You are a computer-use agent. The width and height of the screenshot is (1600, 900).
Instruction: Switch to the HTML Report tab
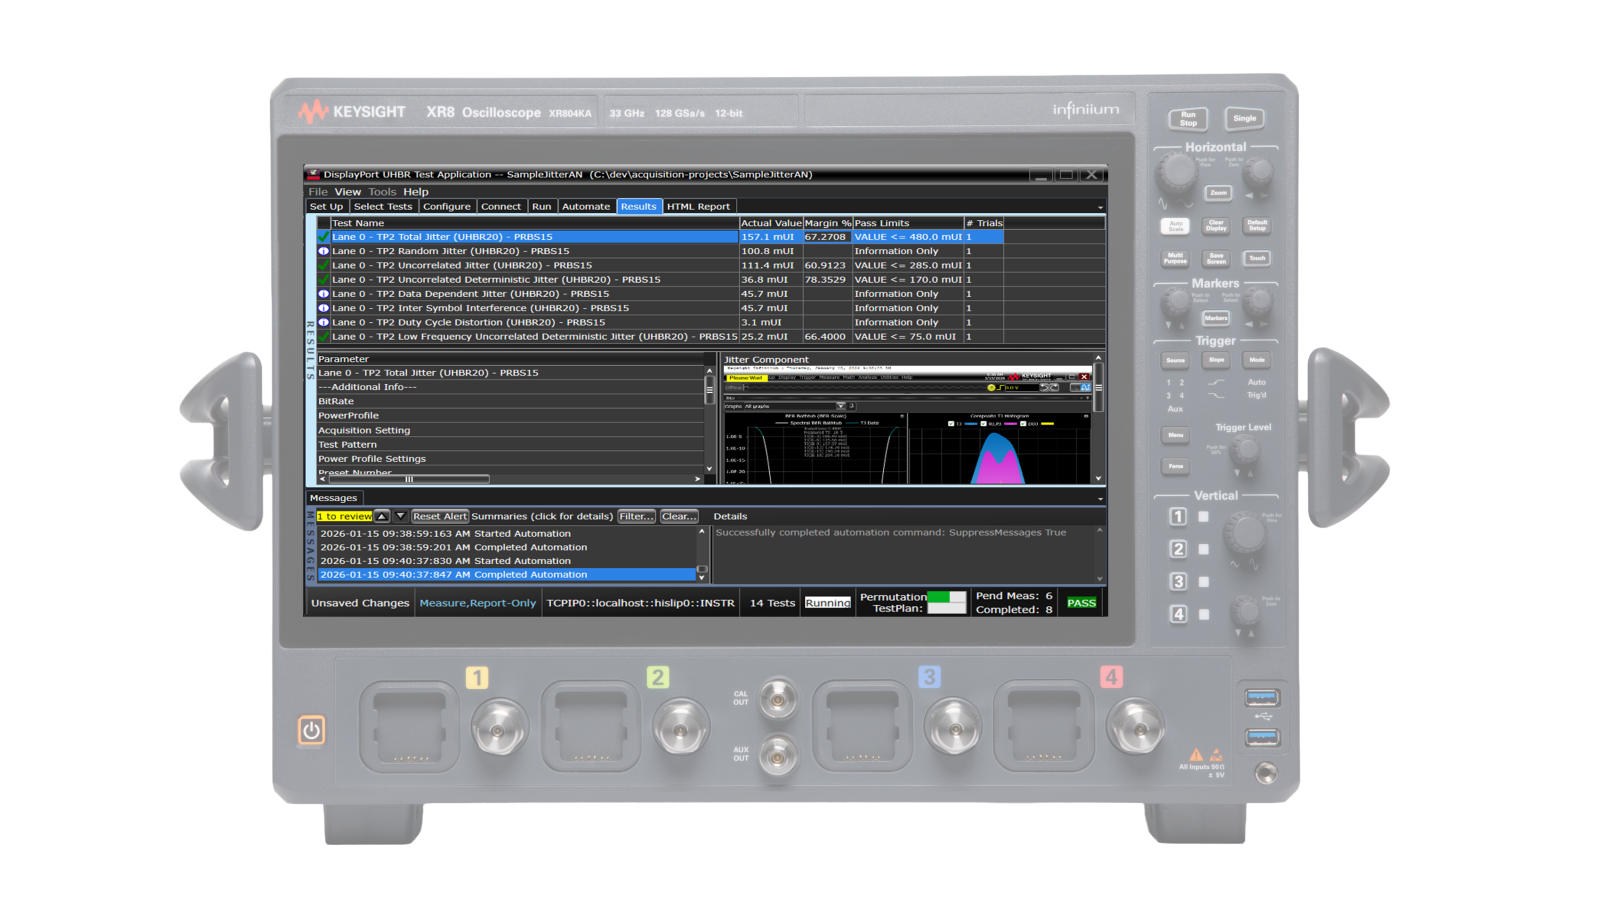(697, 206)
